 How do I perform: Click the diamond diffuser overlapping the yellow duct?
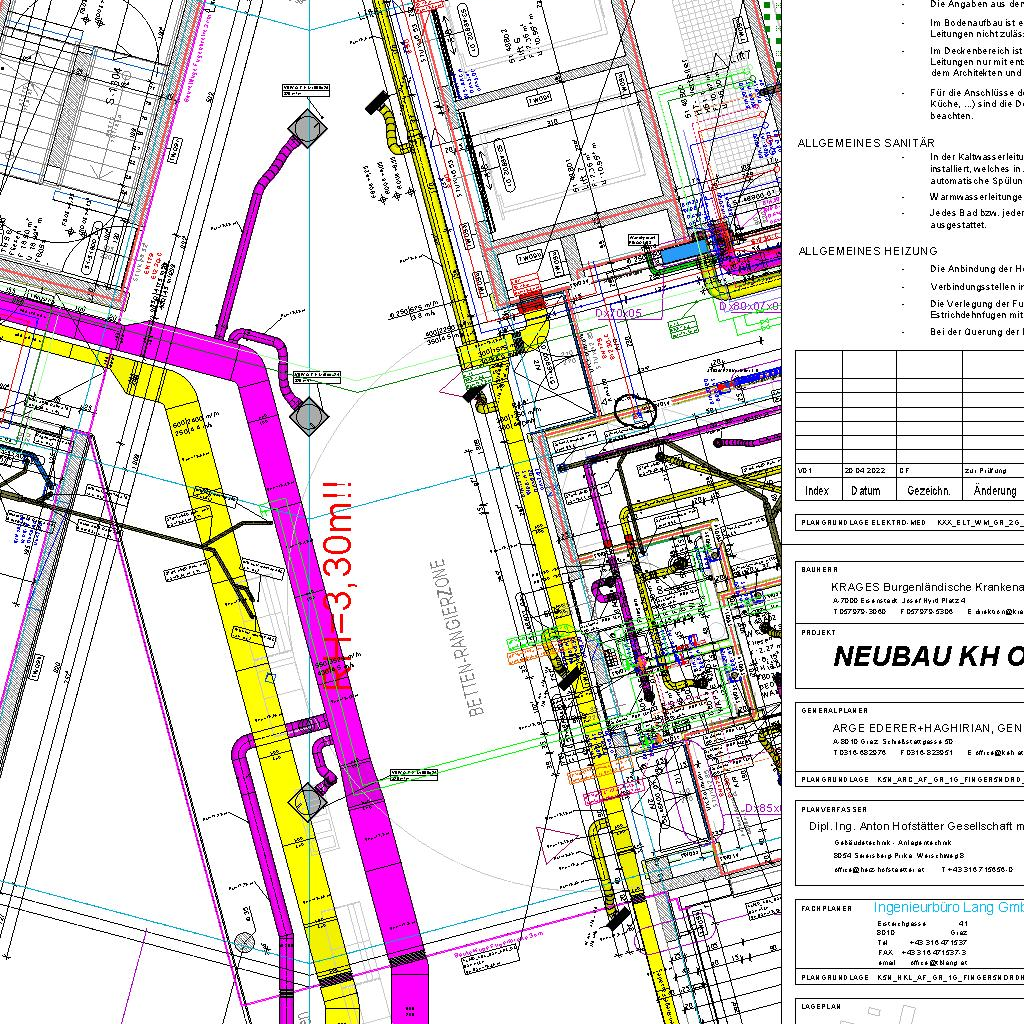point(309,801)
